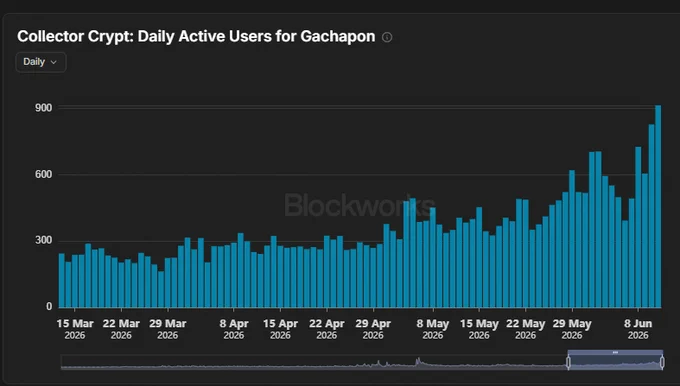Open the Daily interval dropdown
The height and width of the screenshot is (386, 680).
[41, 62]
